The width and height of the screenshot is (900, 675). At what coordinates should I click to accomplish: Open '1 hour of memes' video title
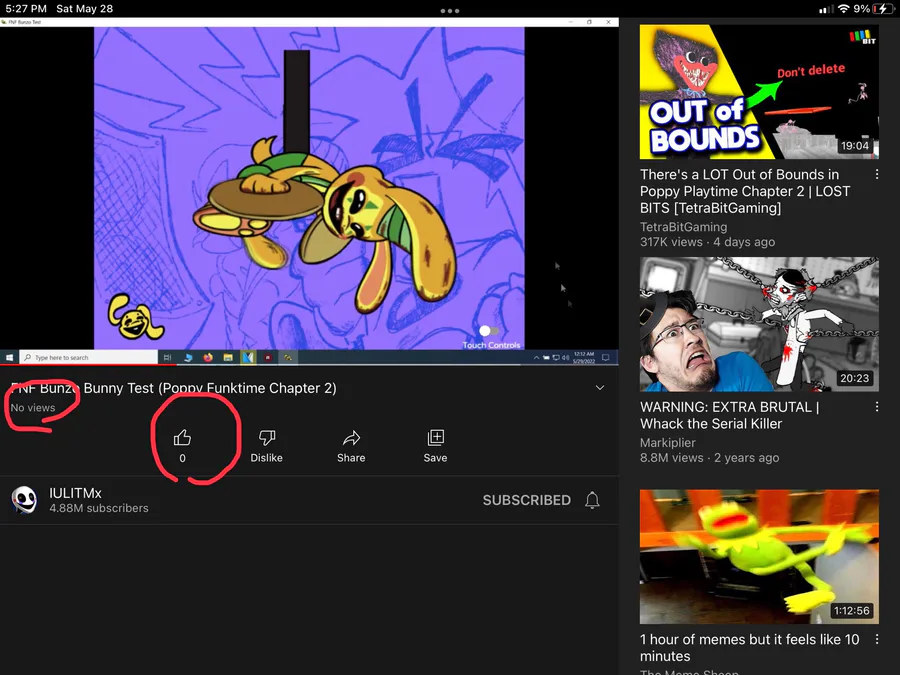[749, 647]
